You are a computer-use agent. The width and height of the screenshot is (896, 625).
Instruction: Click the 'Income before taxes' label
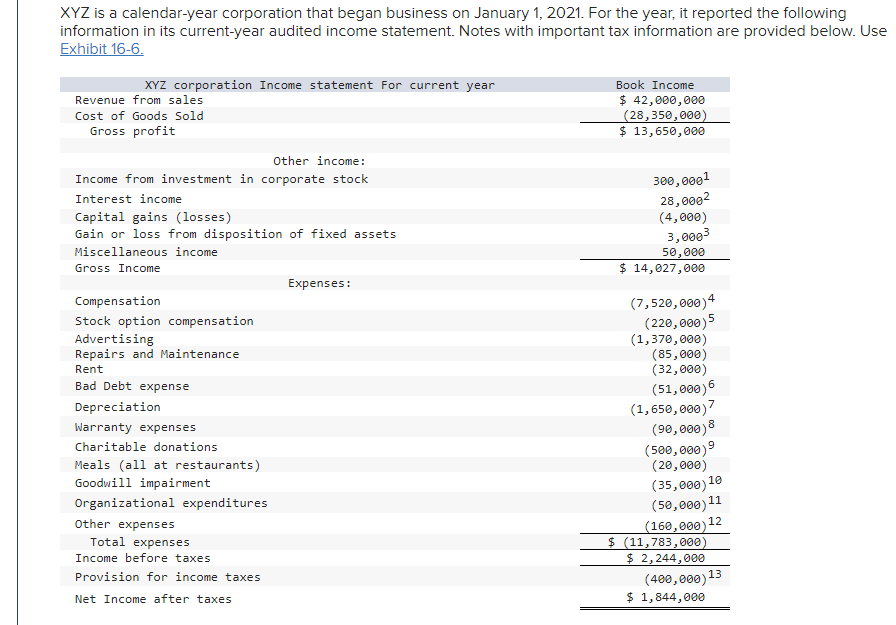pyautogui.click(x=143, y=558)
